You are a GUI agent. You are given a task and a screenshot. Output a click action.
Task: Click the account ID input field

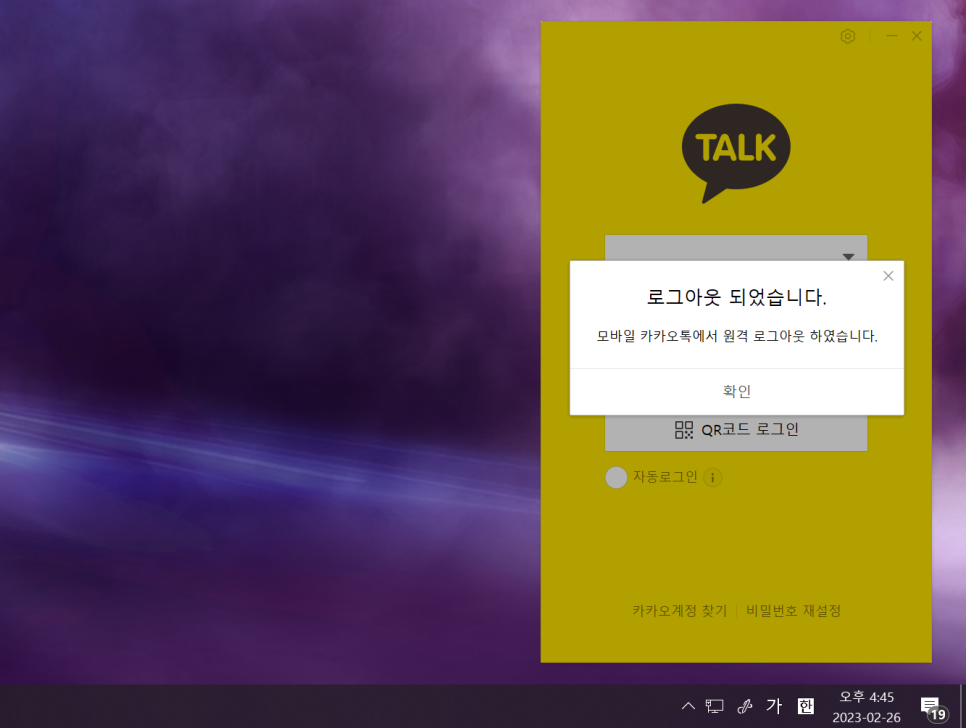click(736, 248)
